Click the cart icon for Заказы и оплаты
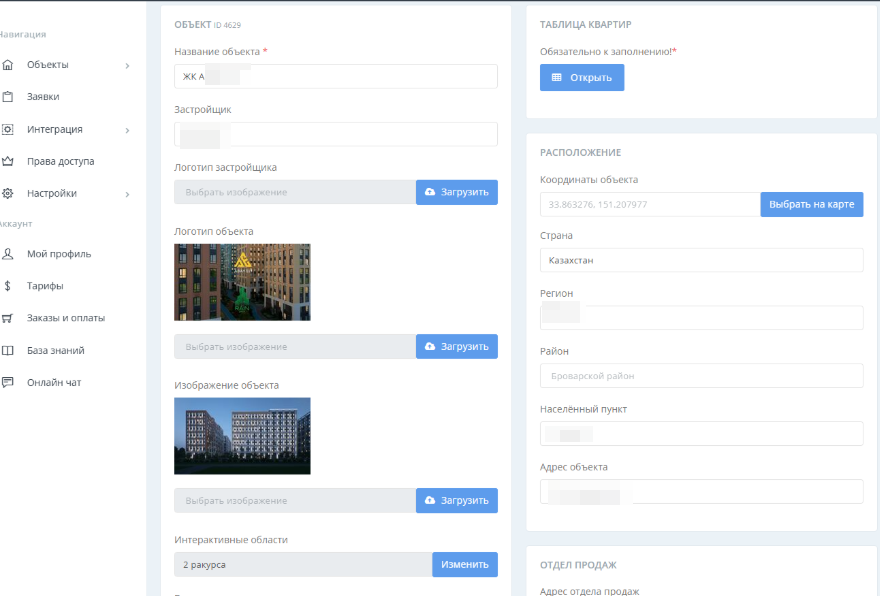 (8, 318)
